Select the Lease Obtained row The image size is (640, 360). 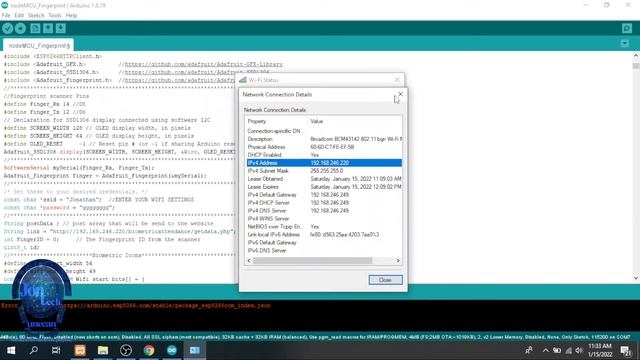pos(324,179)
